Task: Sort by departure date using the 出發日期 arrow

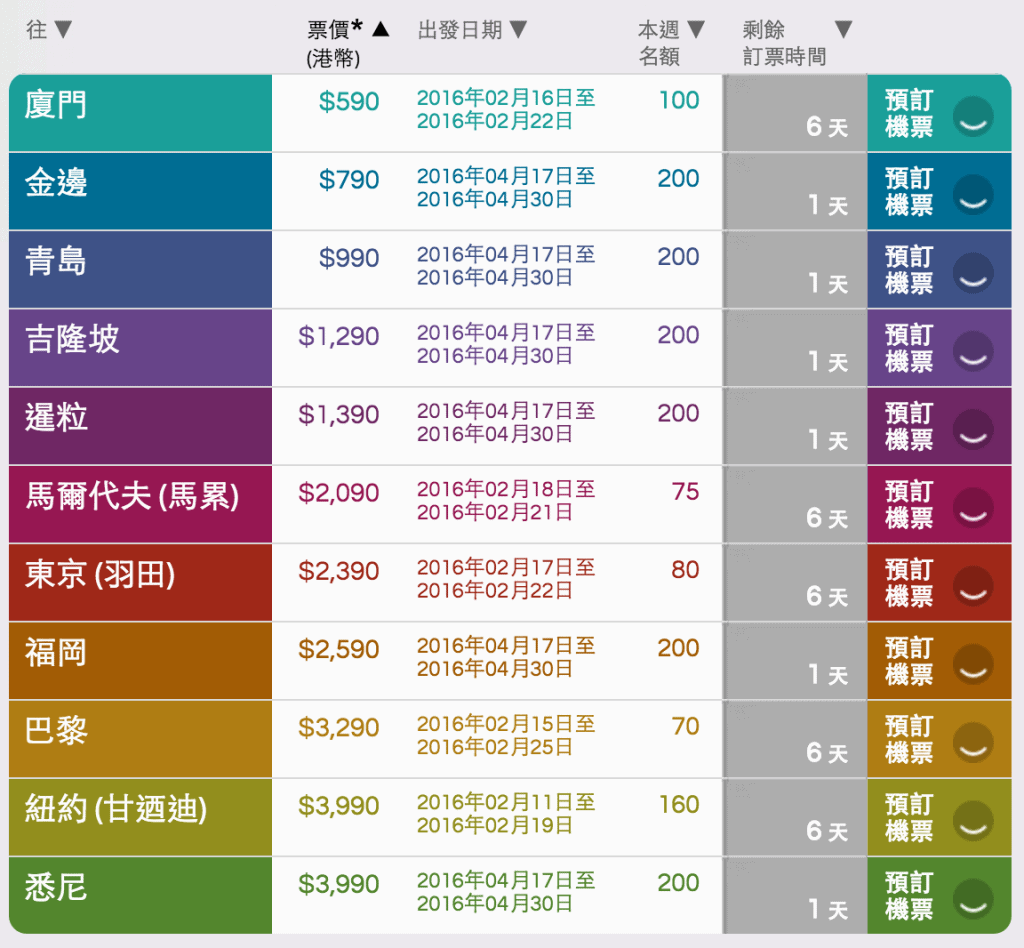Action: click(x=518, y=30)
